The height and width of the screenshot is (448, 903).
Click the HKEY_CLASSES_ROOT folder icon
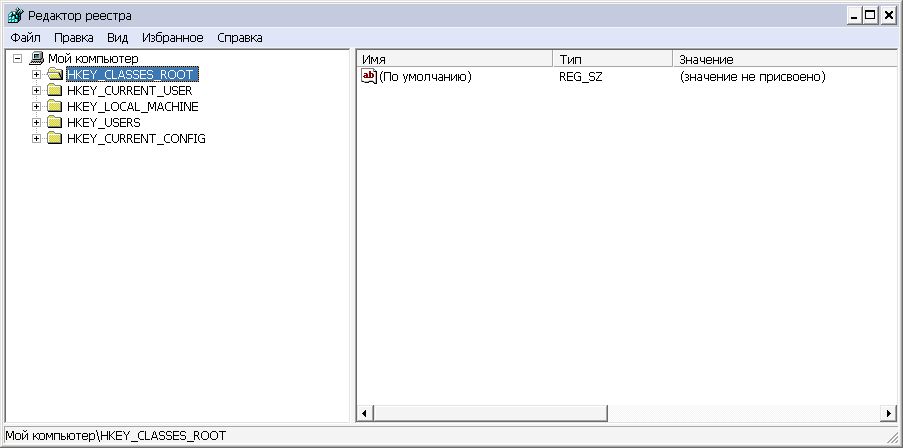tap(55, 75)
